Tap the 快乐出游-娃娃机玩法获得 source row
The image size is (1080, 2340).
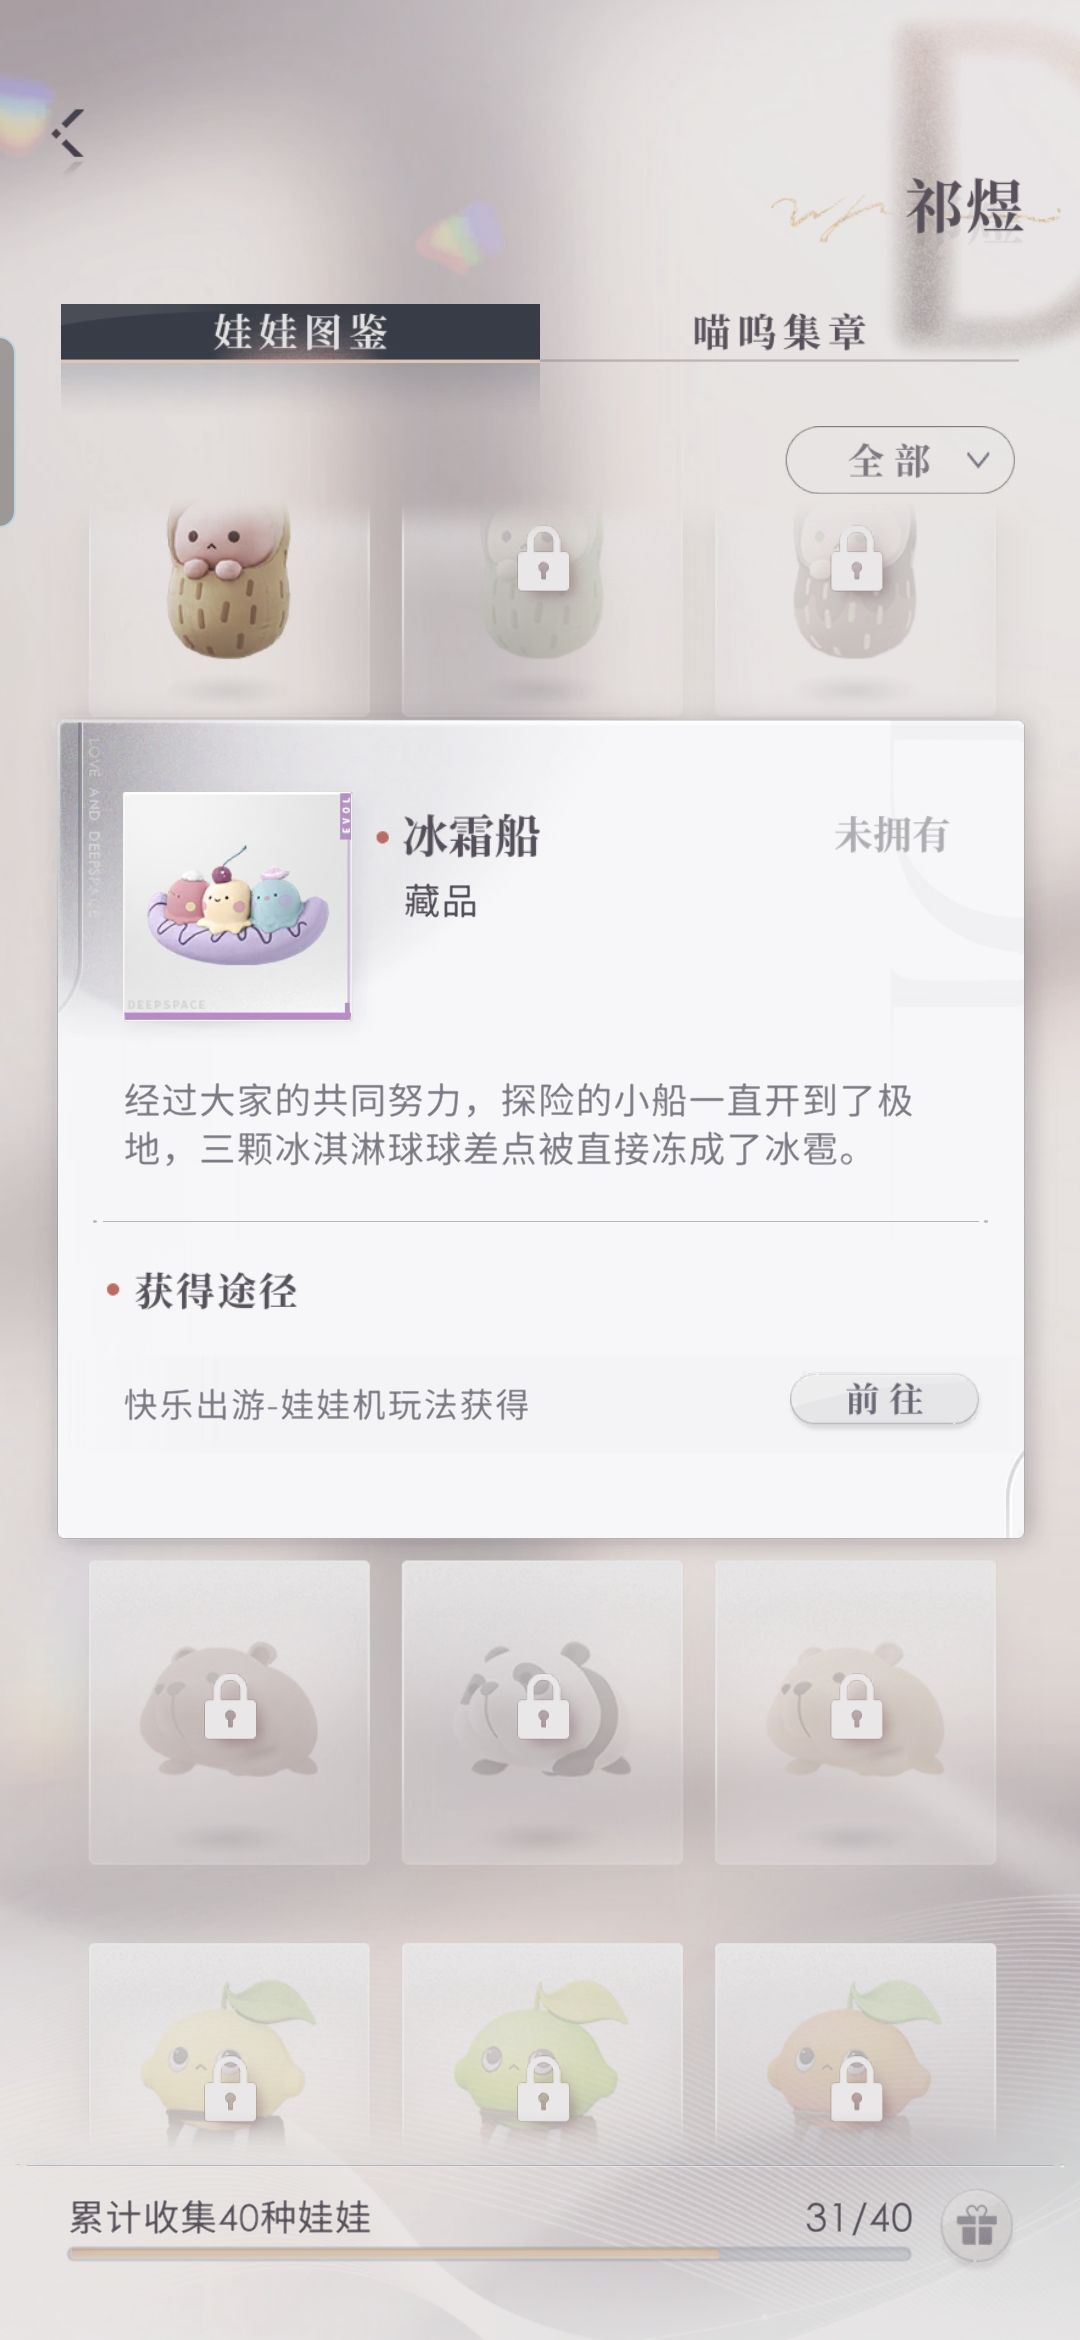coord(540,1404)
